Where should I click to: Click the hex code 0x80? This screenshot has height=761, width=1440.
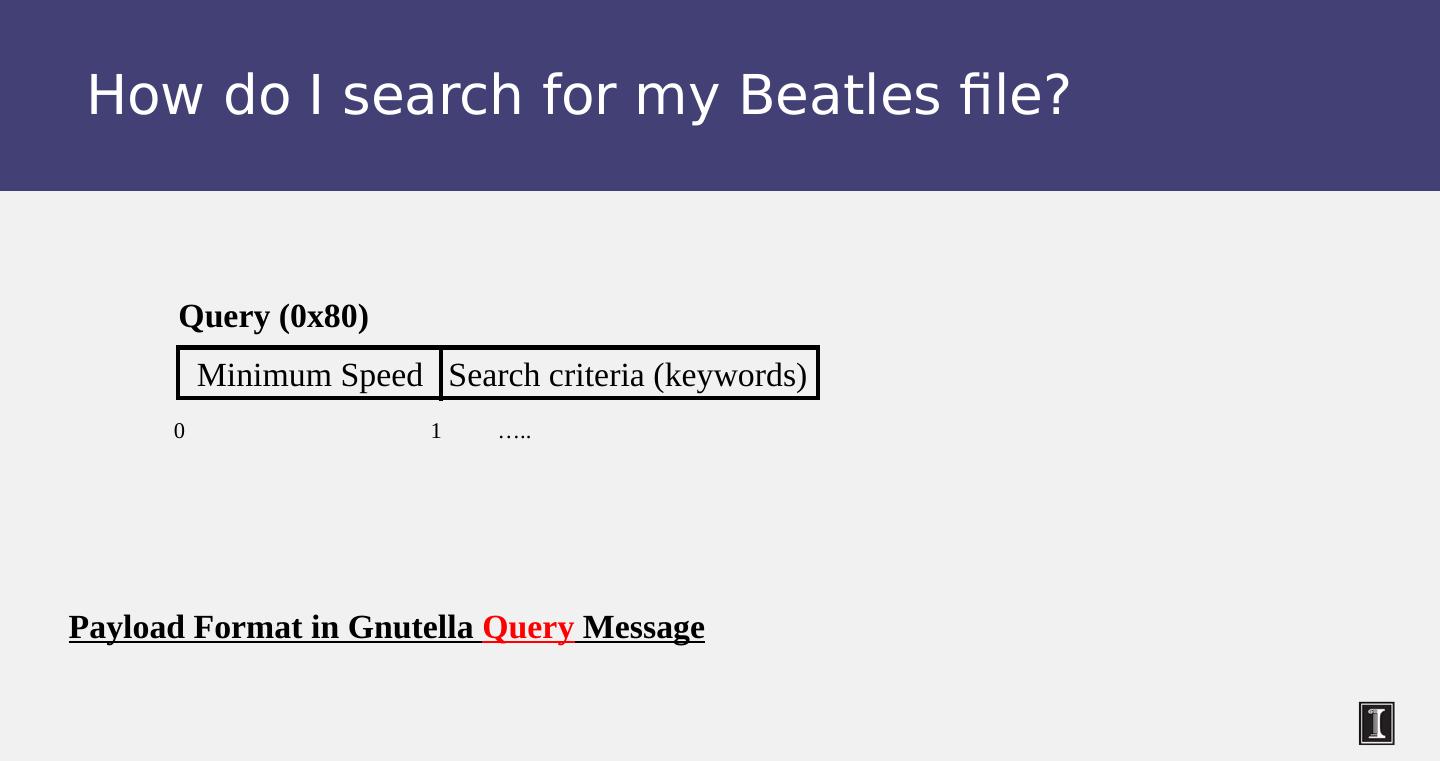(x=323, y=317)
